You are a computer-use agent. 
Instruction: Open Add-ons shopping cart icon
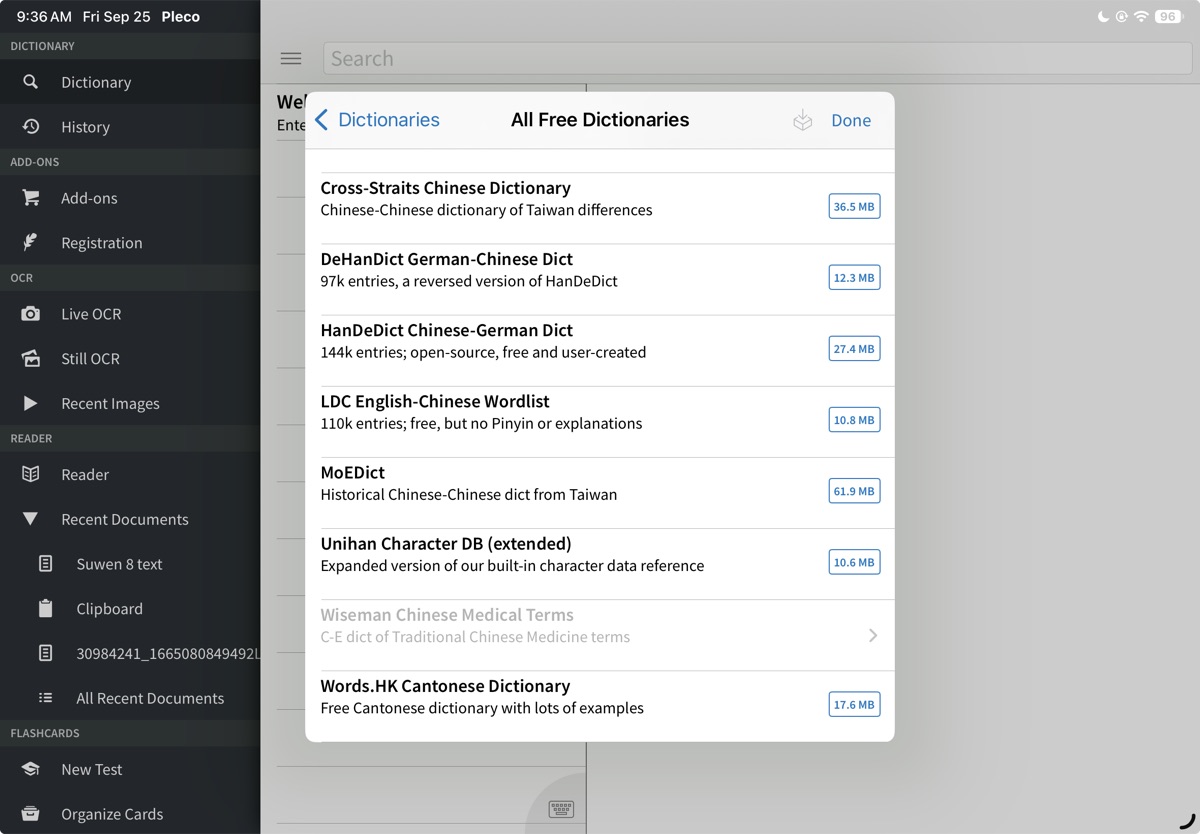(x=31, y=198)
